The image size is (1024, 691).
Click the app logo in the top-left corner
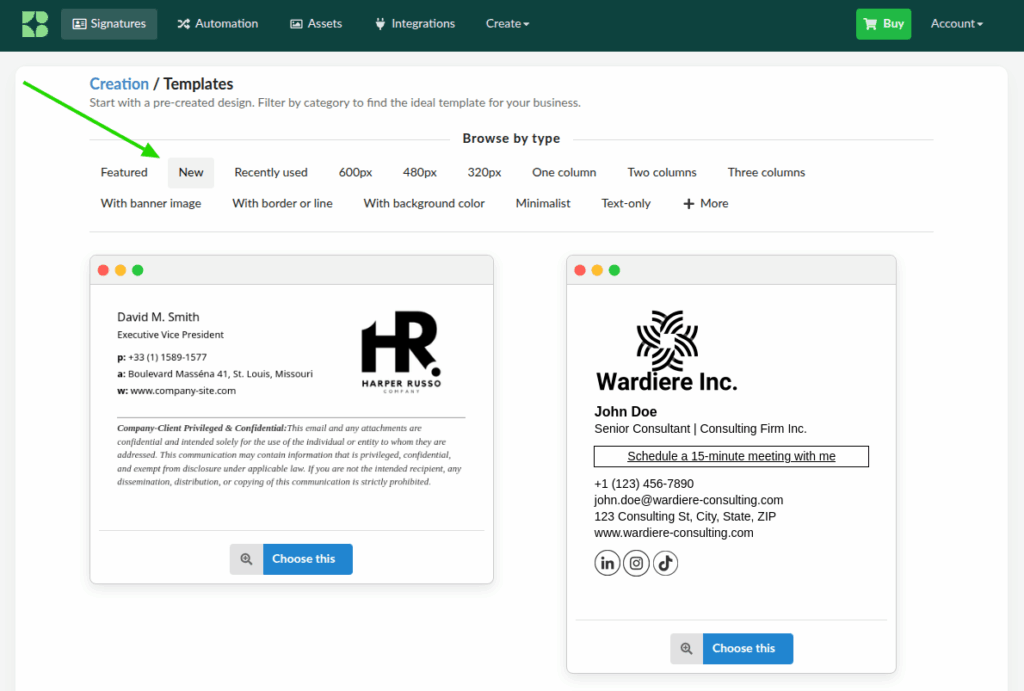point(35,24)
